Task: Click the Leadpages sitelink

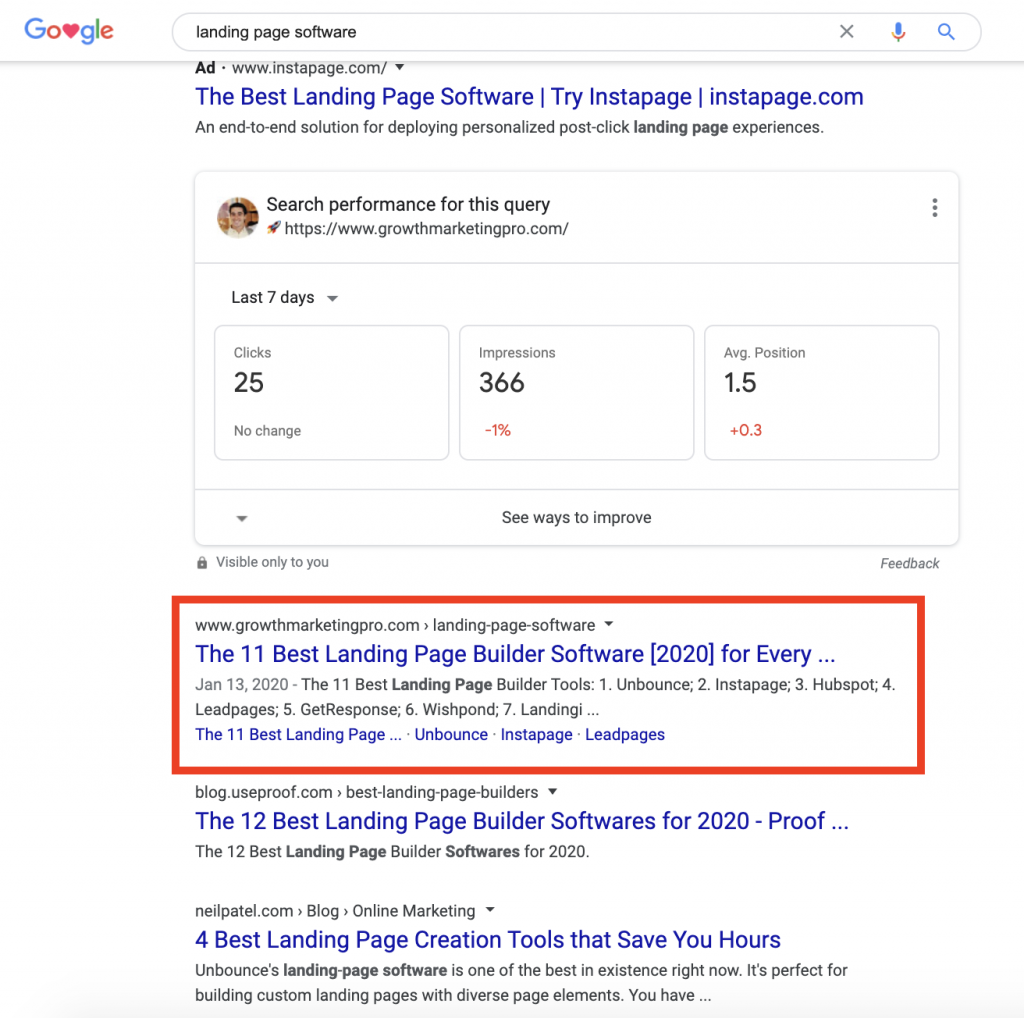Action: coord(624,735)
